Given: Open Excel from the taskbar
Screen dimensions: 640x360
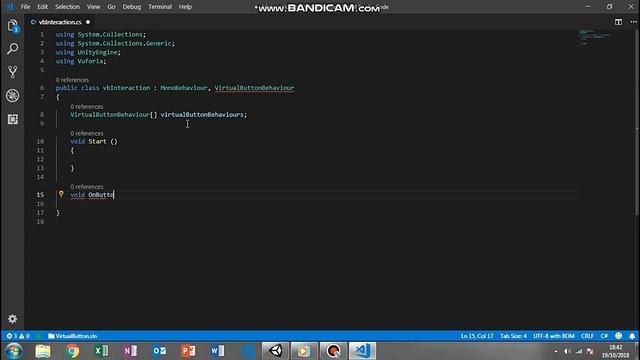Looking at the screenshot, I should pyautogui.click(x=101, y=351).
